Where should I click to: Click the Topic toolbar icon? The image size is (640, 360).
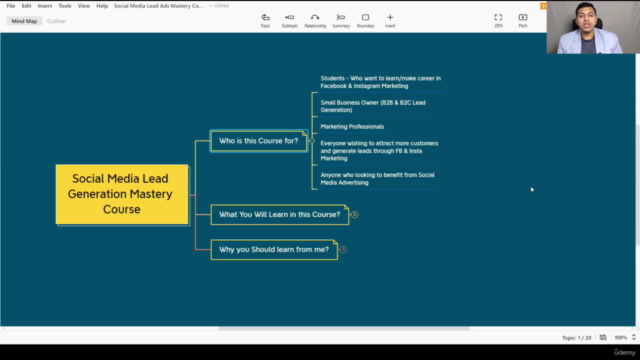265,18
